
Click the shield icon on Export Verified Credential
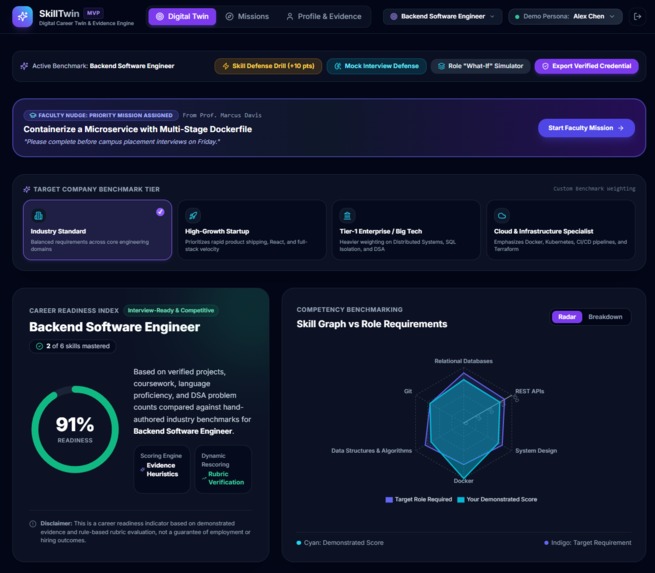tap(545, 66)
